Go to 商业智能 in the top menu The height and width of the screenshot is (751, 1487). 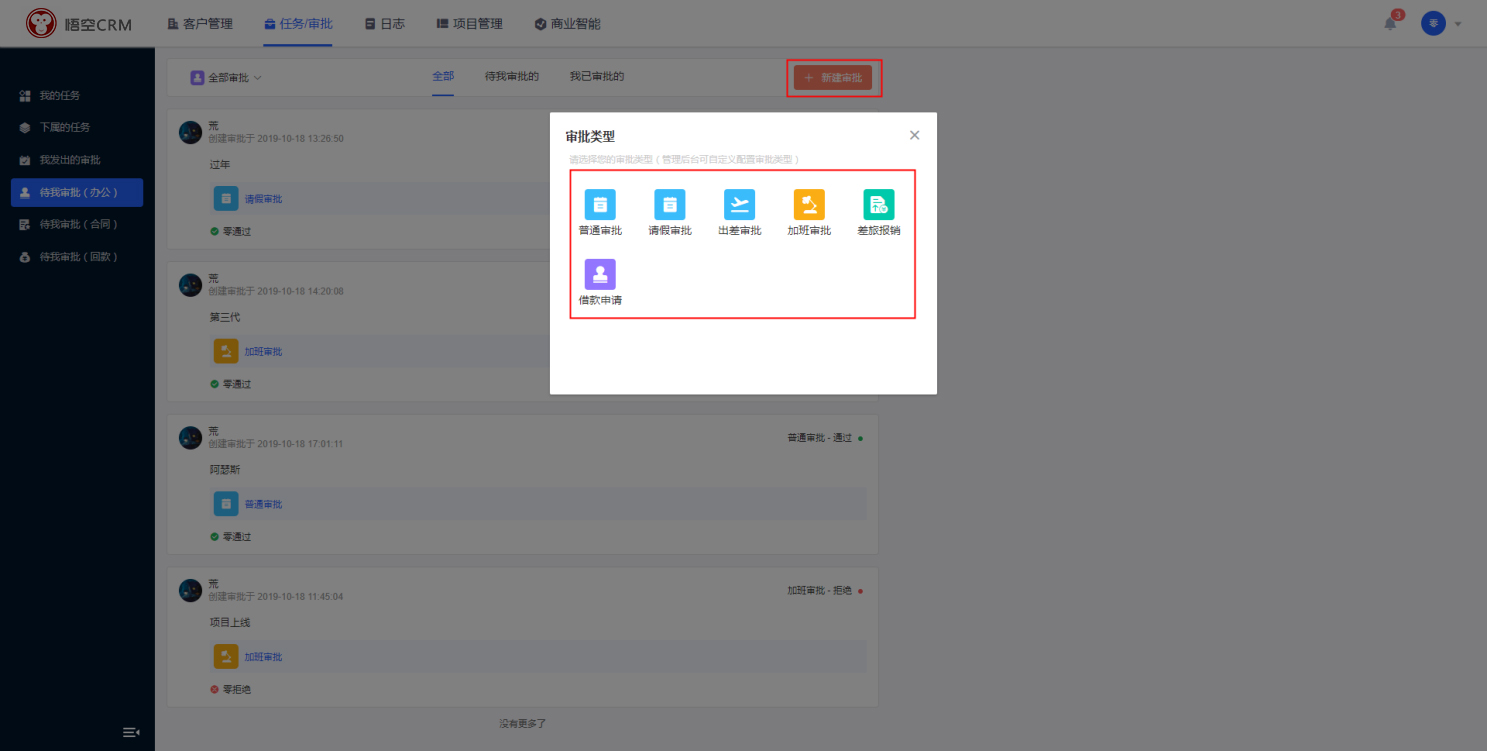pos(568,24)
